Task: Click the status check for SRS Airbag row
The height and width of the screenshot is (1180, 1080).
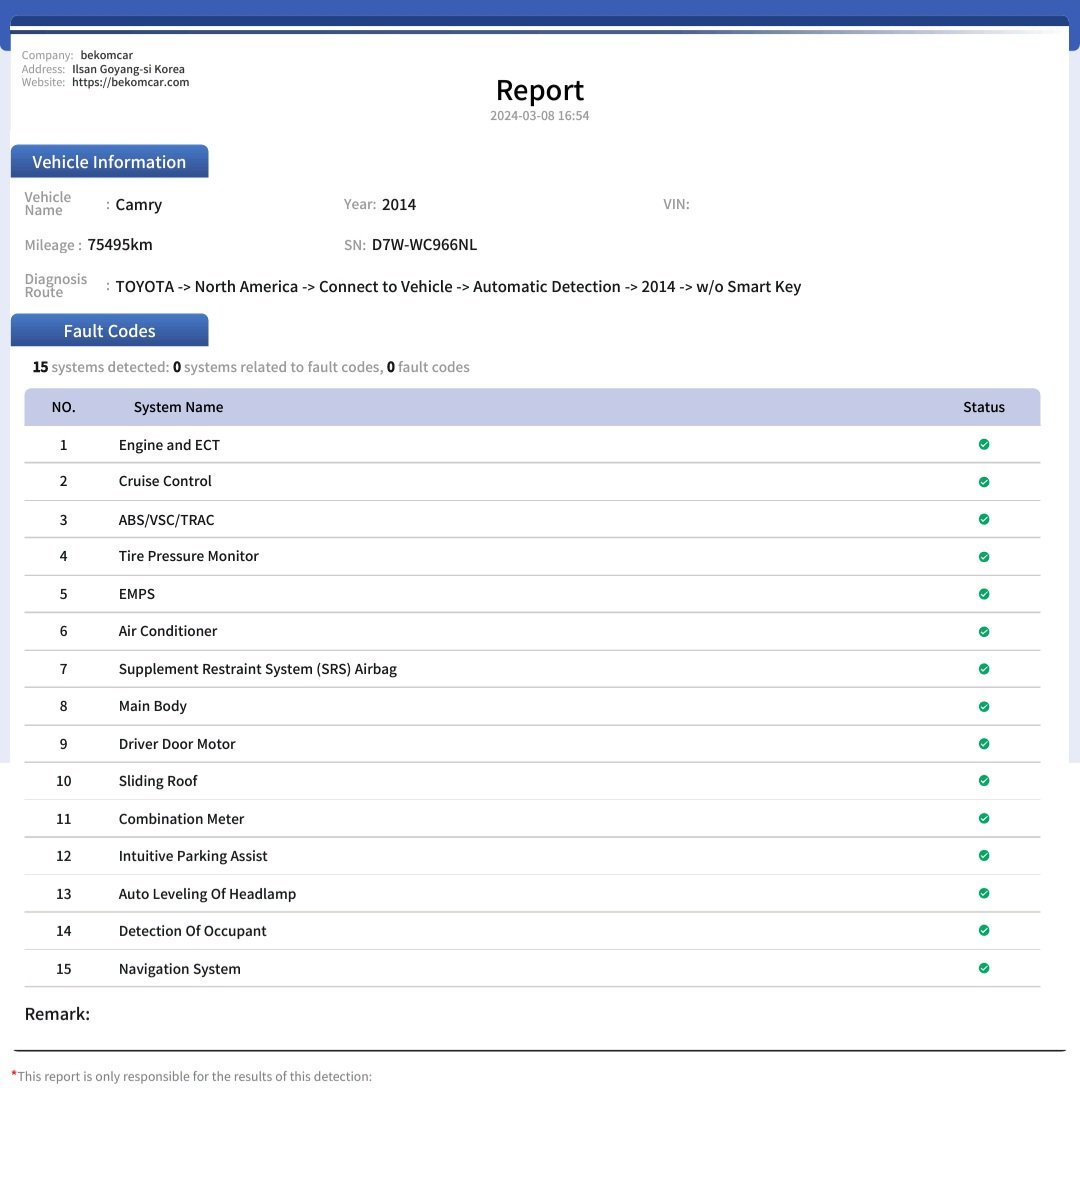Action: click(984, 669)
